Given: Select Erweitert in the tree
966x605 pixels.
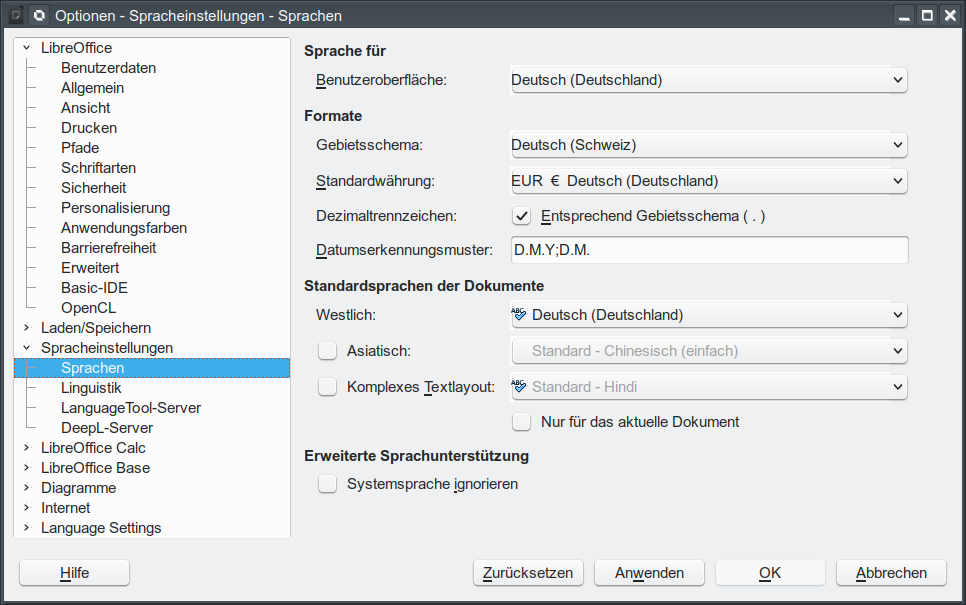Looking at the screenshot, I should 90,268.
